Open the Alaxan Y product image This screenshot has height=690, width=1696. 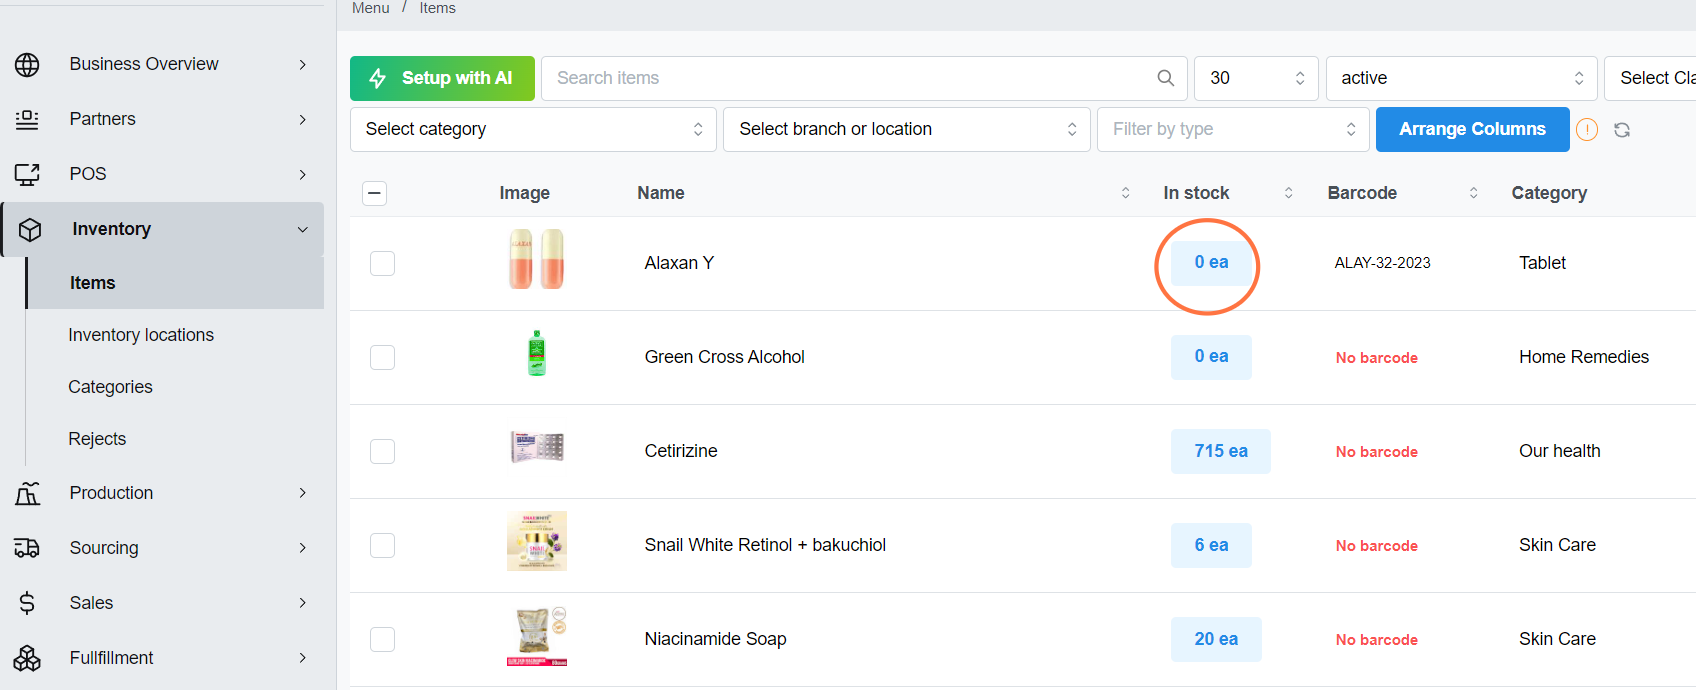537,259
